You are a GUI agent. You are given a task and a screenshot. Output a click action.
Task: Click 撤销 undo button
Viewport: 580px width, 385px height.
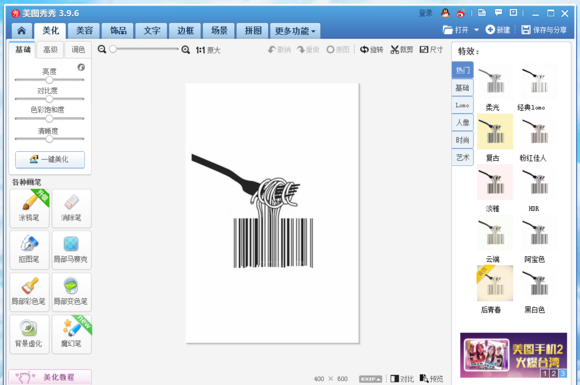[x=279, y=50]
